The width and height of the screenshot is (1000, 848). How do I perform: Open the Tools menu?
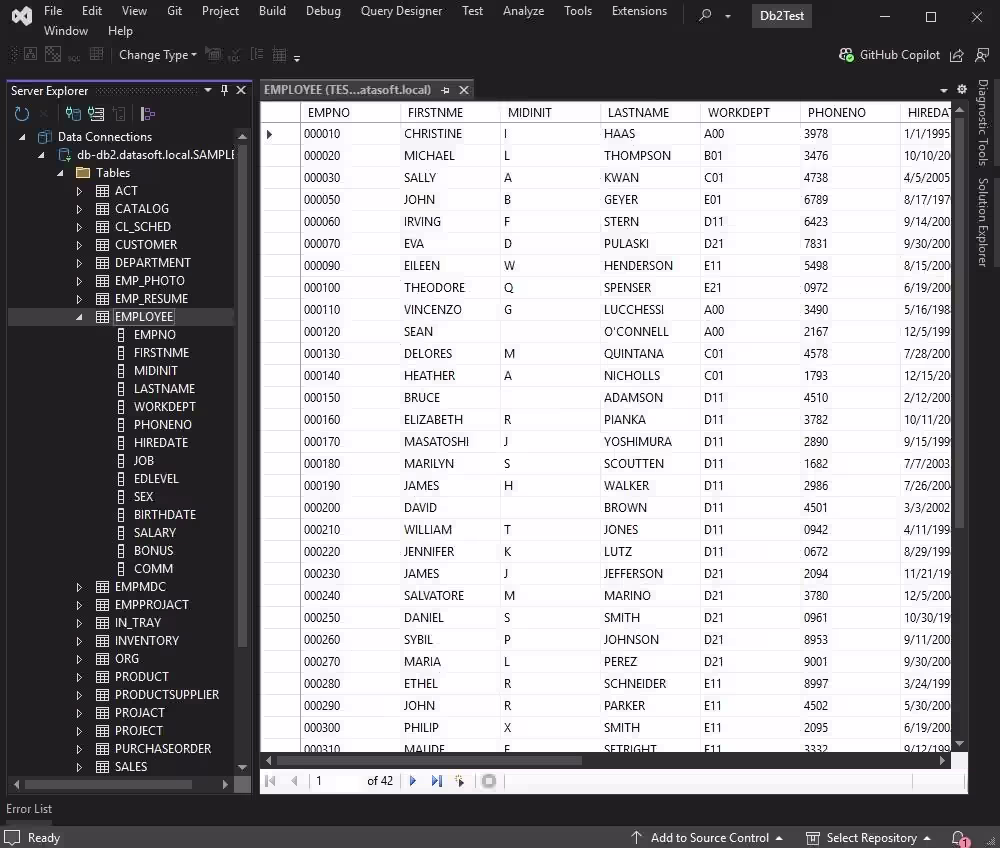coord(578,11)
